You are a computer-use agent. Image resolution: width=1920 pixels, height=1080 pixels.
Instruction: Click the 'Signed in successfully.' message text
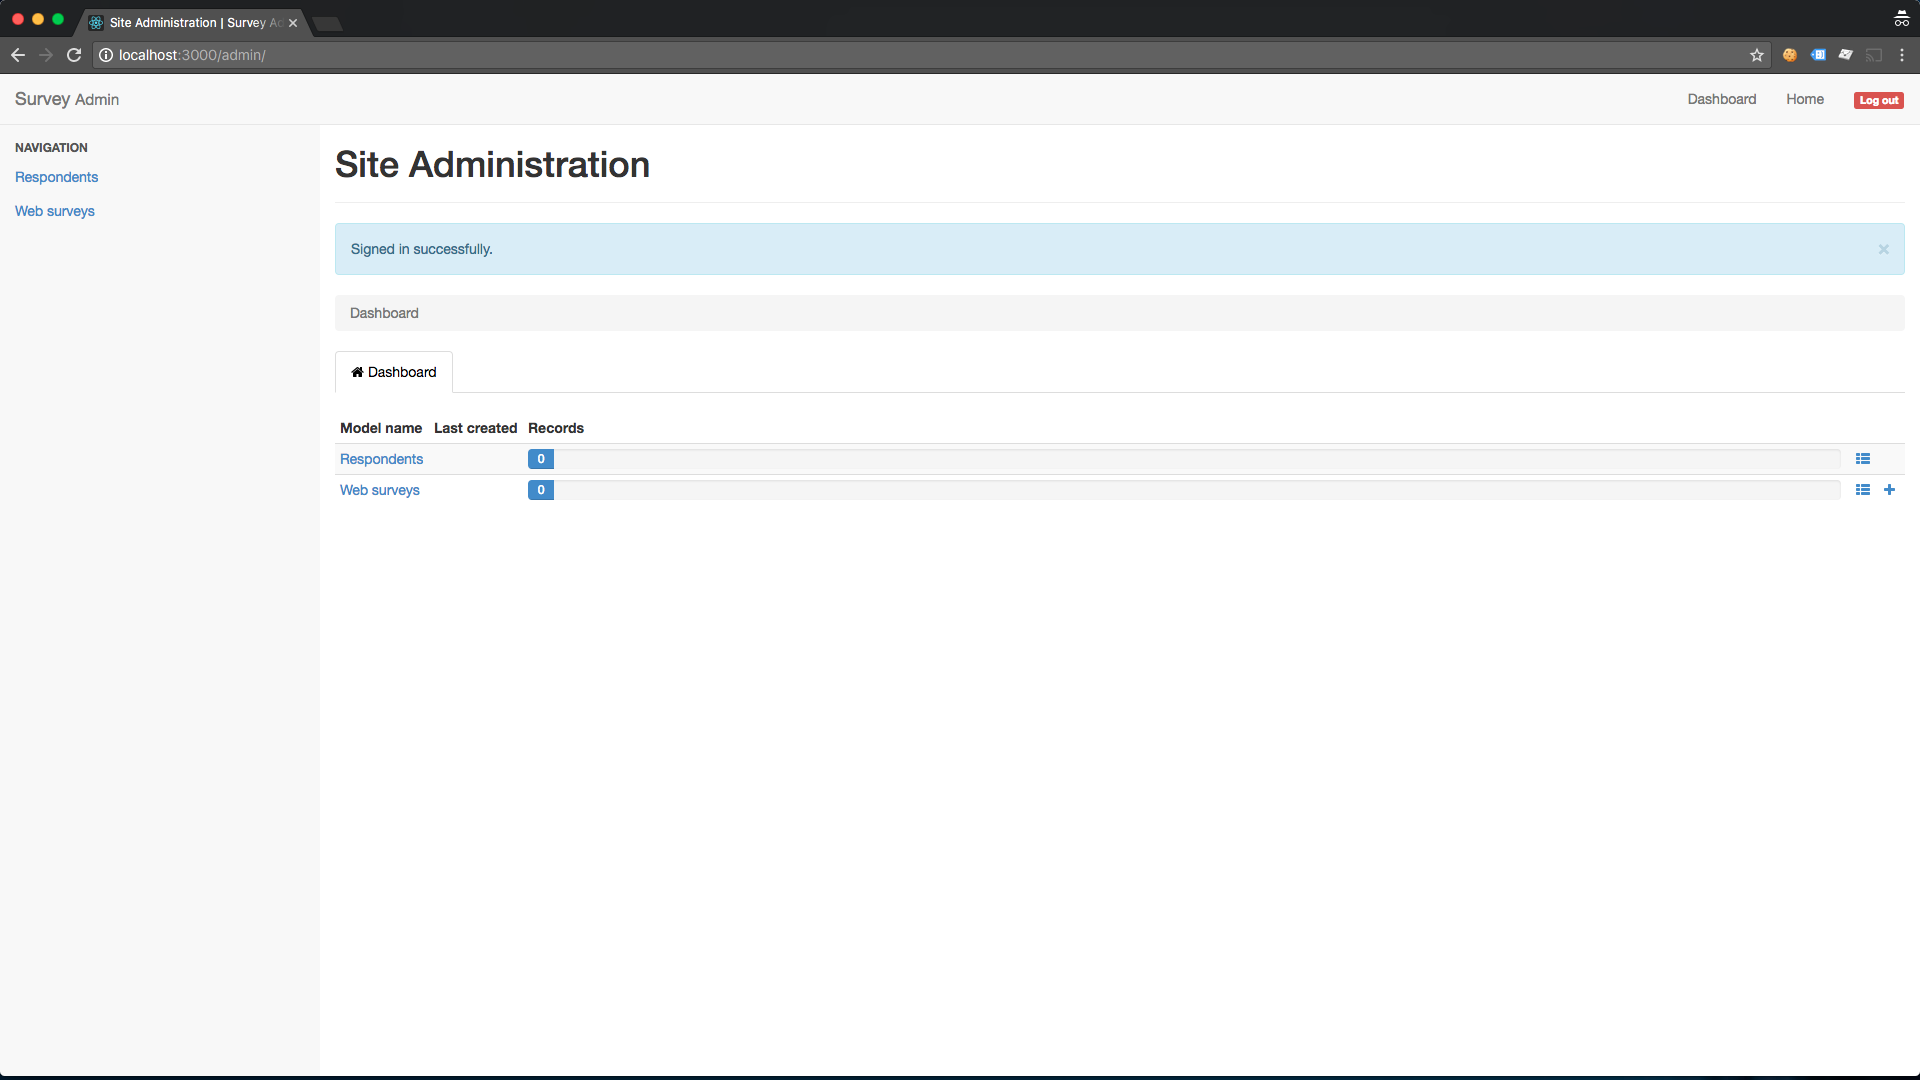[x=421, y=249]
